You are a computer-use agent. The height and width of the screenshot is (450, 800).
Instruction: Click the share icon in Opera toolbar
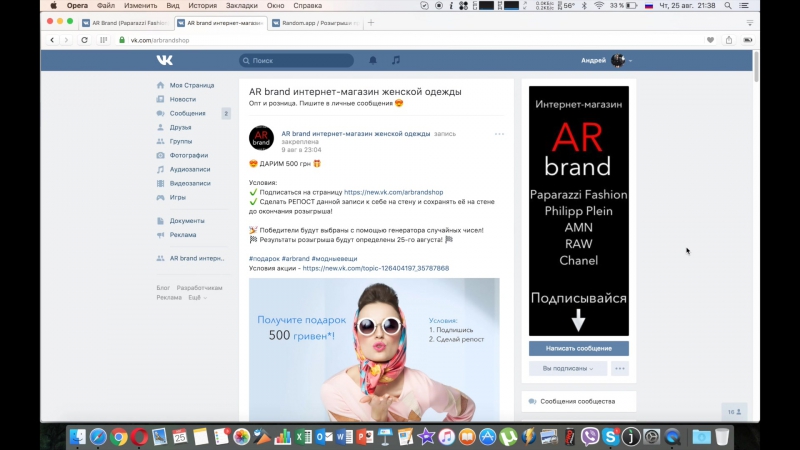click(729, 40)
